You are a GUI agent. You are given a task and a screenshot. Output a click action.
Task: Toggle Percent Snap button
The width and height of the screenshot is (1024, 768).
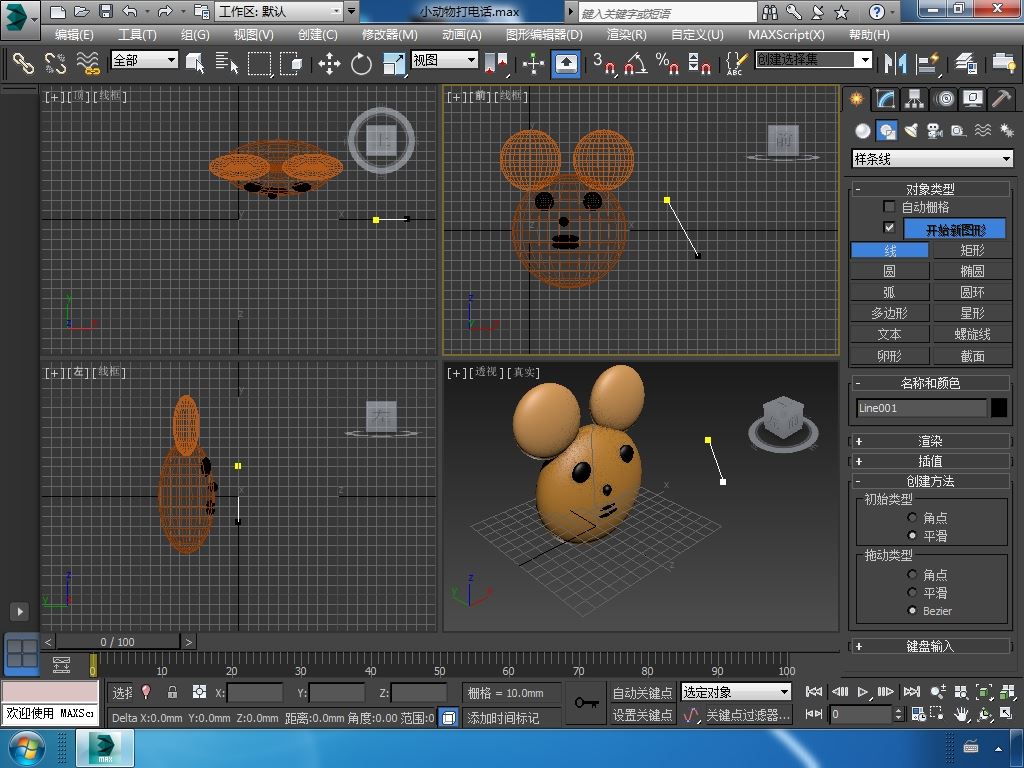pyautogui.click(x=667, y=63)
